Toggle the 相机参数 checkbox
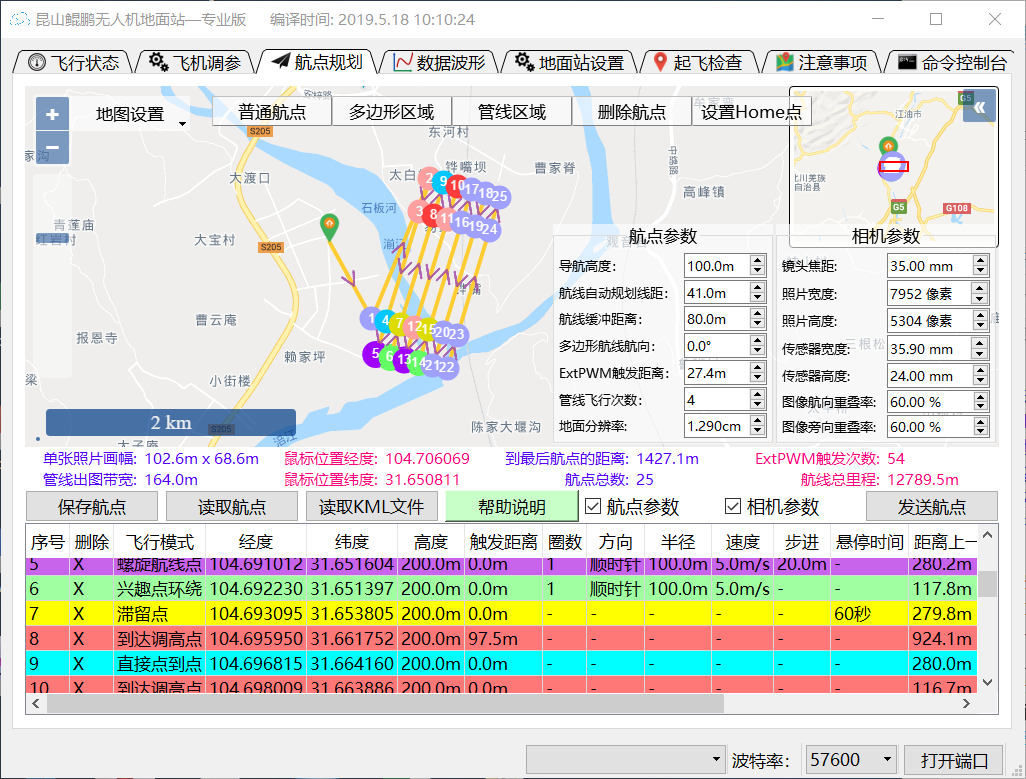The image size is (1026, 779). [x=733, y=506]
